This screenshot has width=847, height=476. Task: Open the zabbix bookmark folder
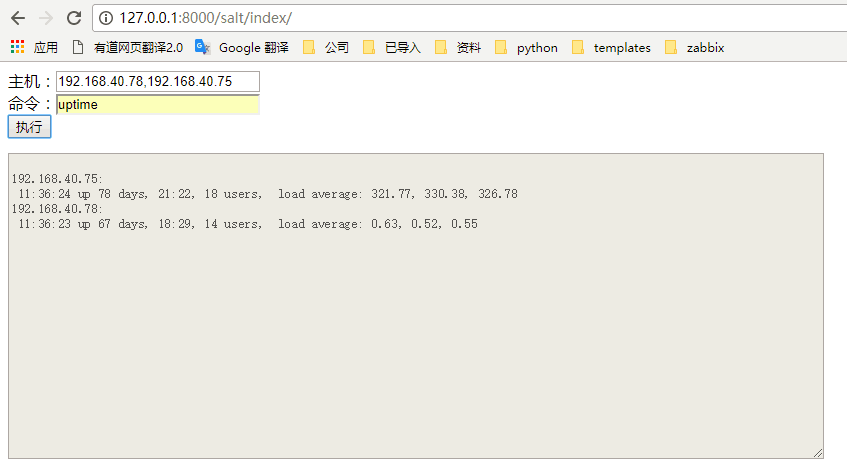tap(694, 48)
